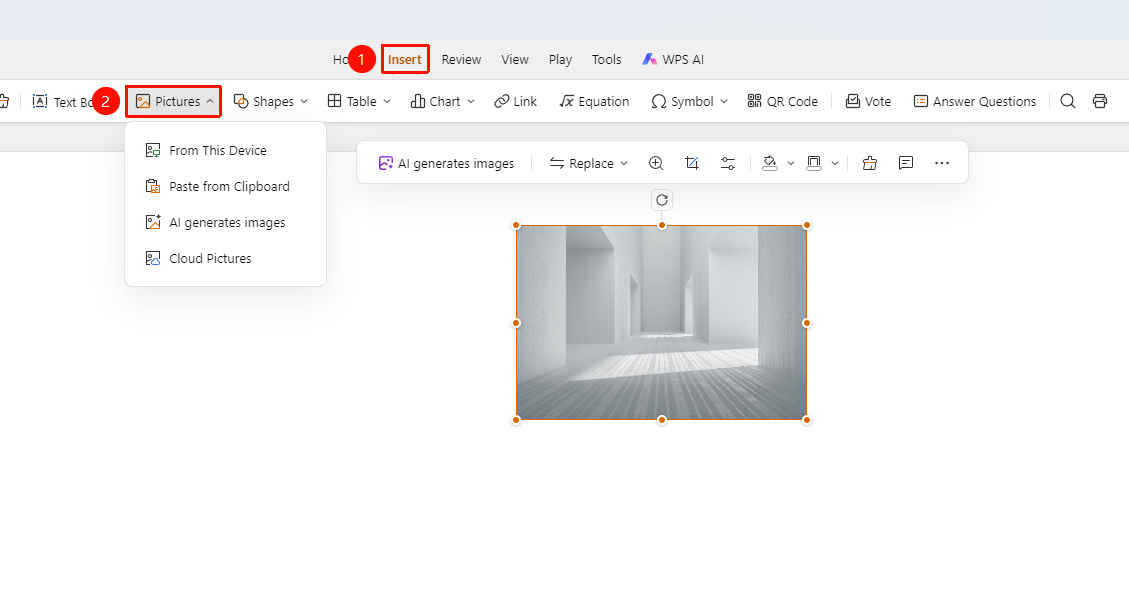Screen dimensions: 1129x591
Task: Click the Answer Questions tool
Action: pos(975,101)
